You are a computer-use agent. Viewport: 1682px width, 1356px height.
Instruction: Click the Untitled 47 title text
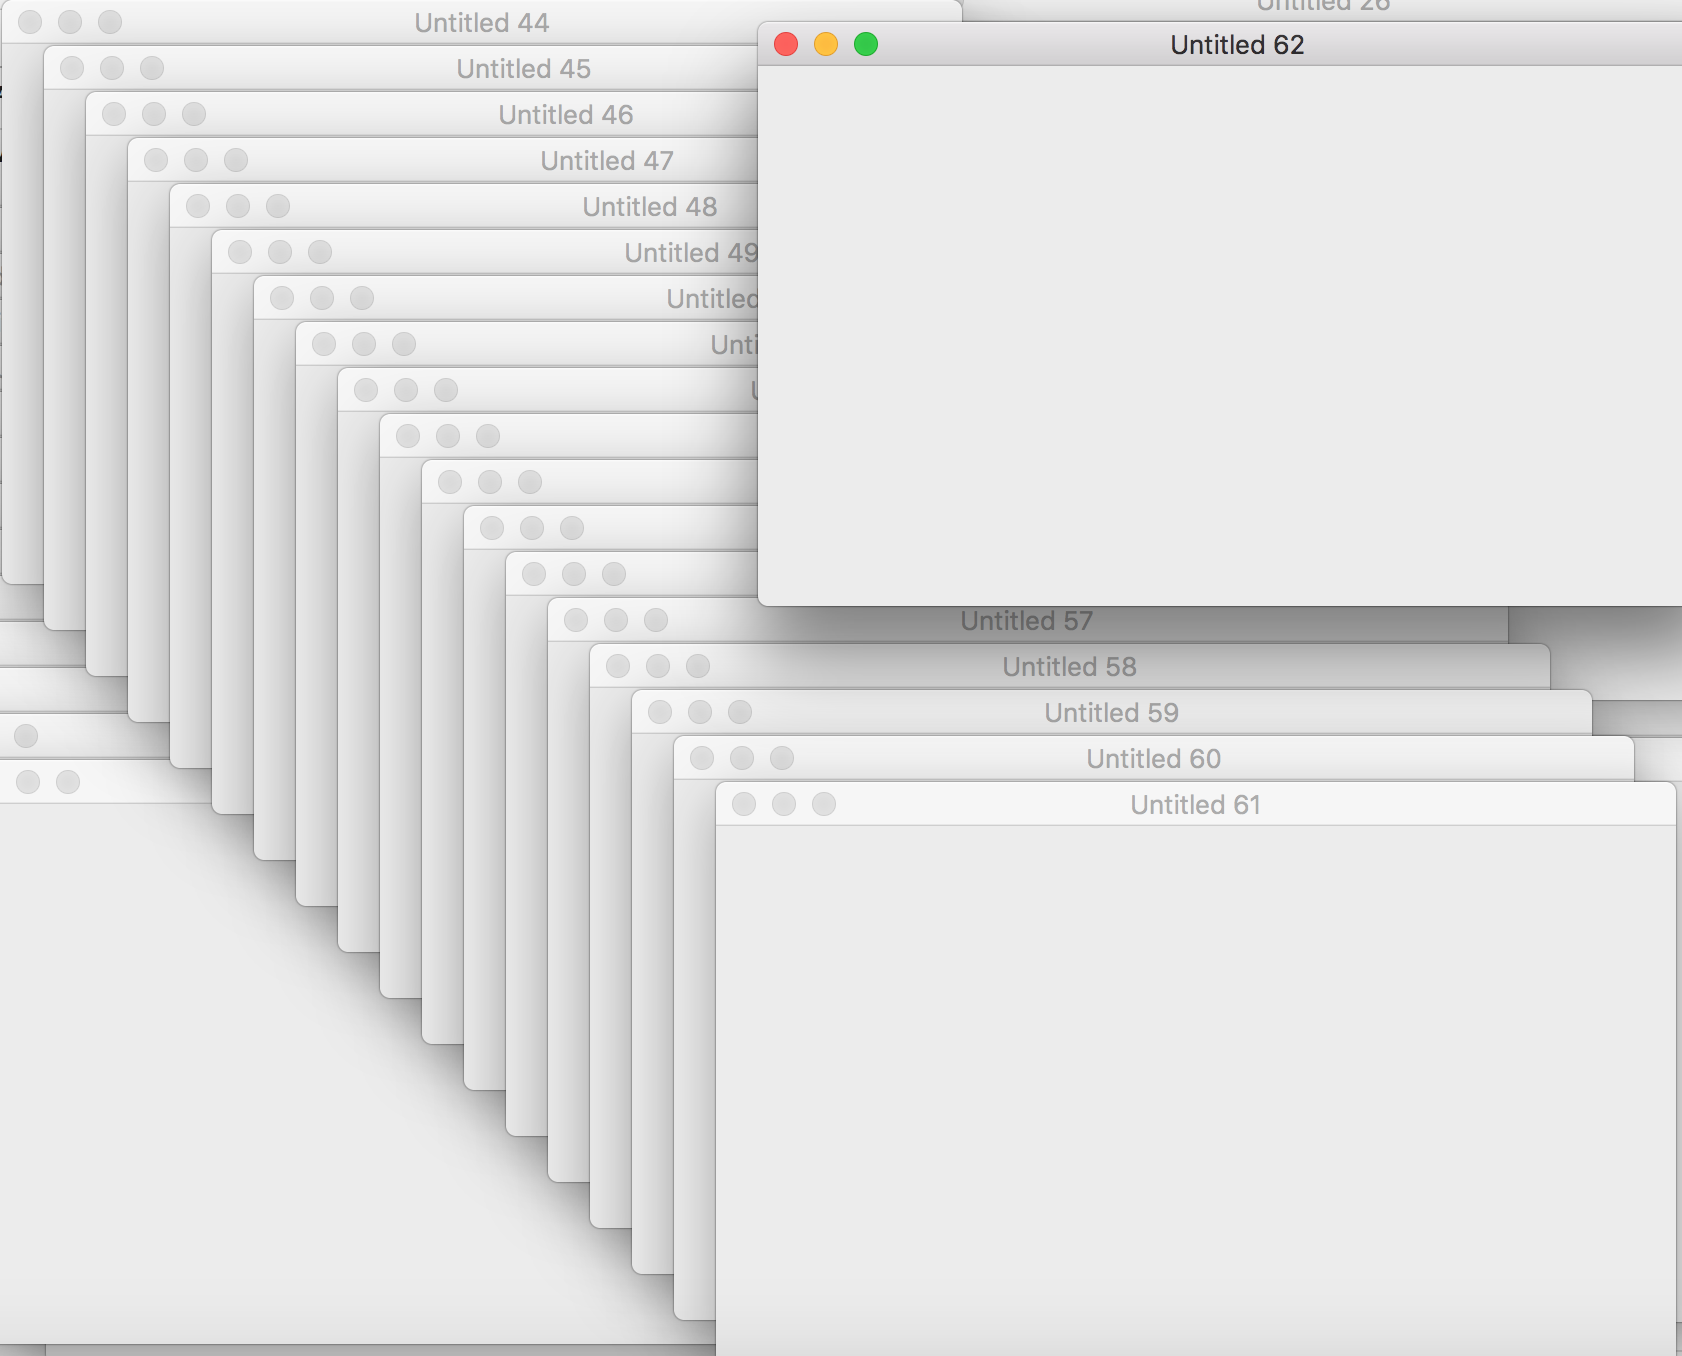607,161
